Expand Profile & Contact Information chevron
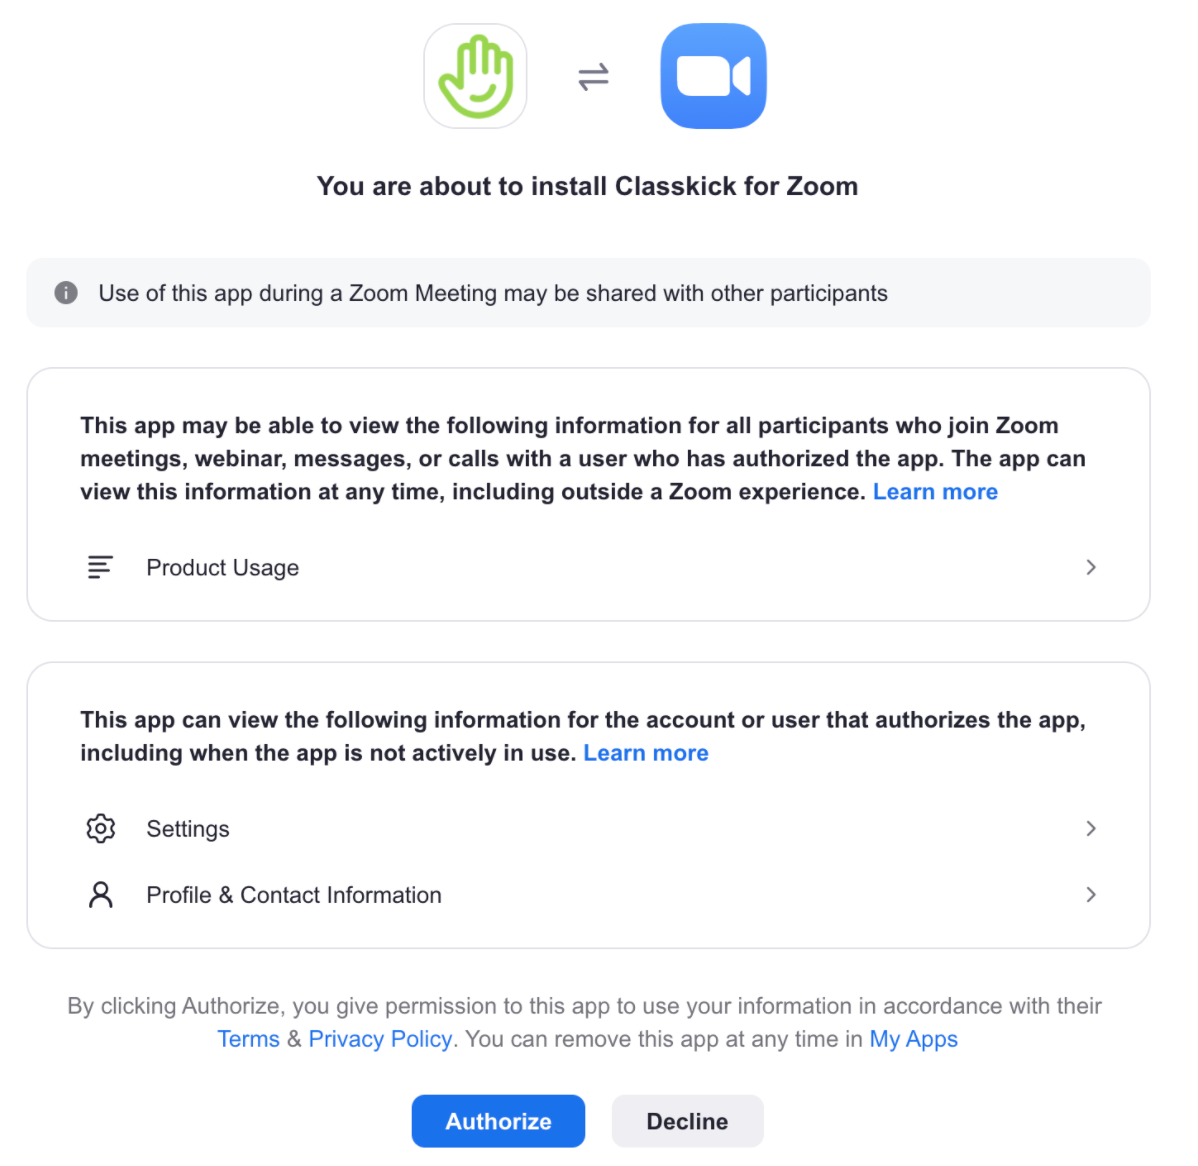This screenshot has height=1166, width=1198. (x=1091, y=894)
